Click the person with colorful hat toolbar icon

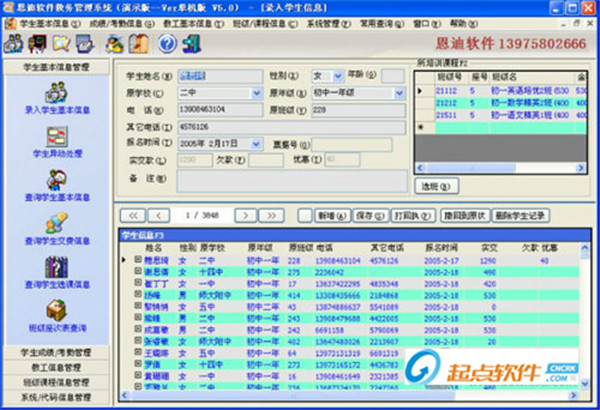[x=114, y=44]
